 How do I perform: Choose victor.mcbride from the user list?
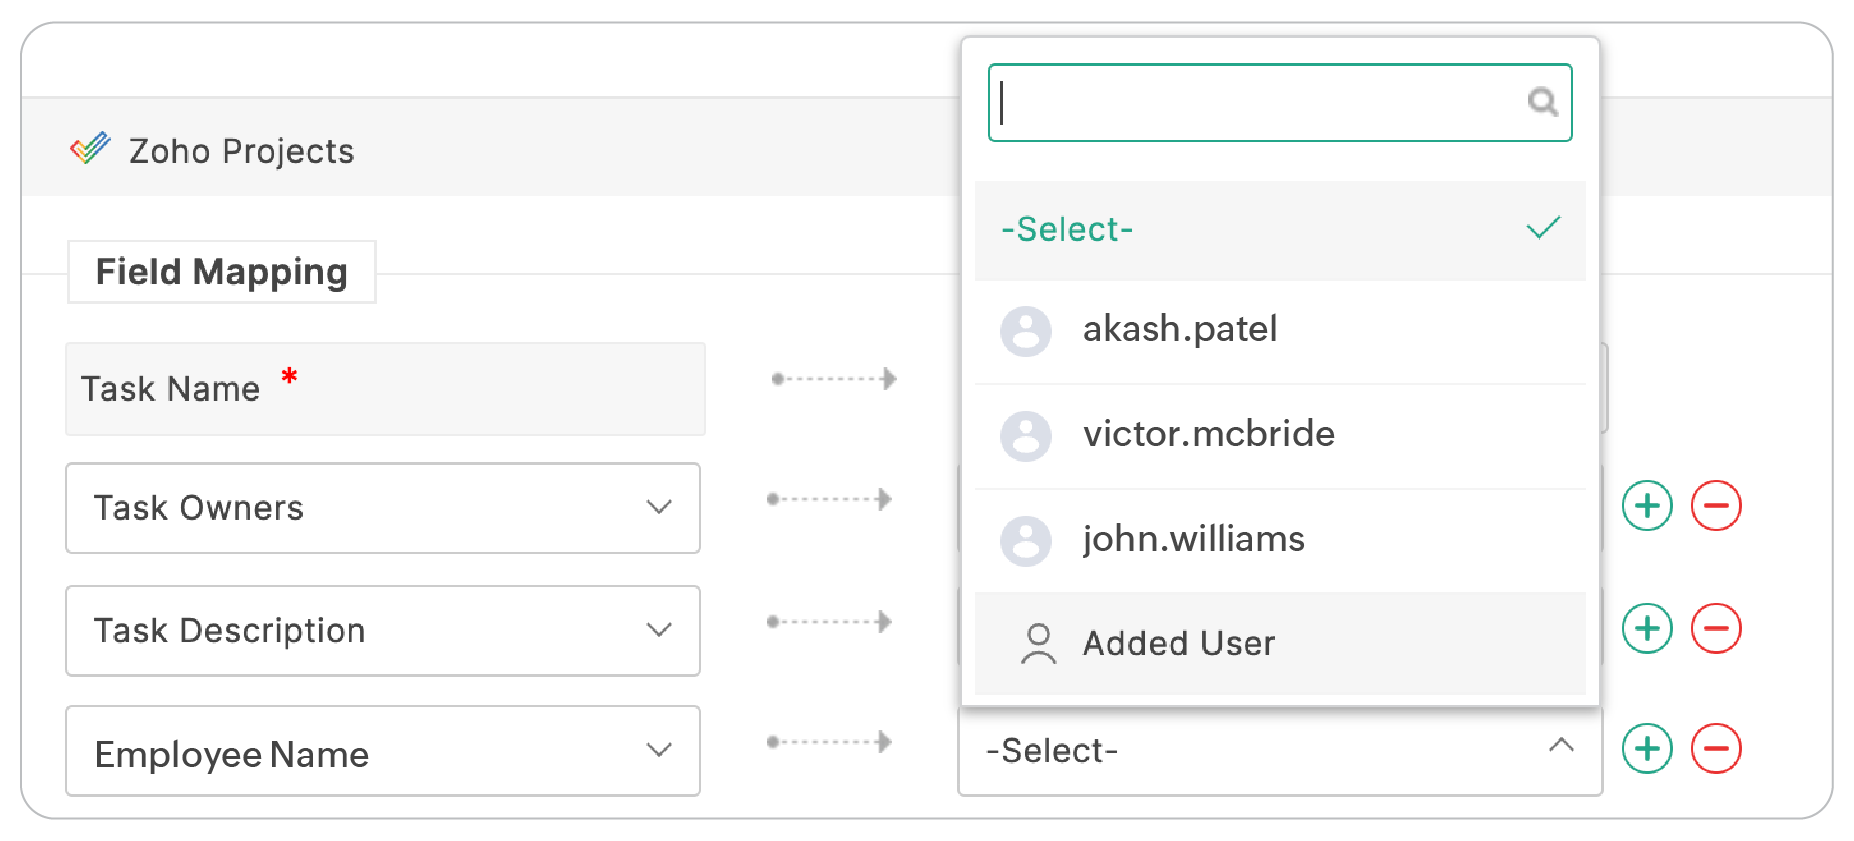pos(1208,435)
